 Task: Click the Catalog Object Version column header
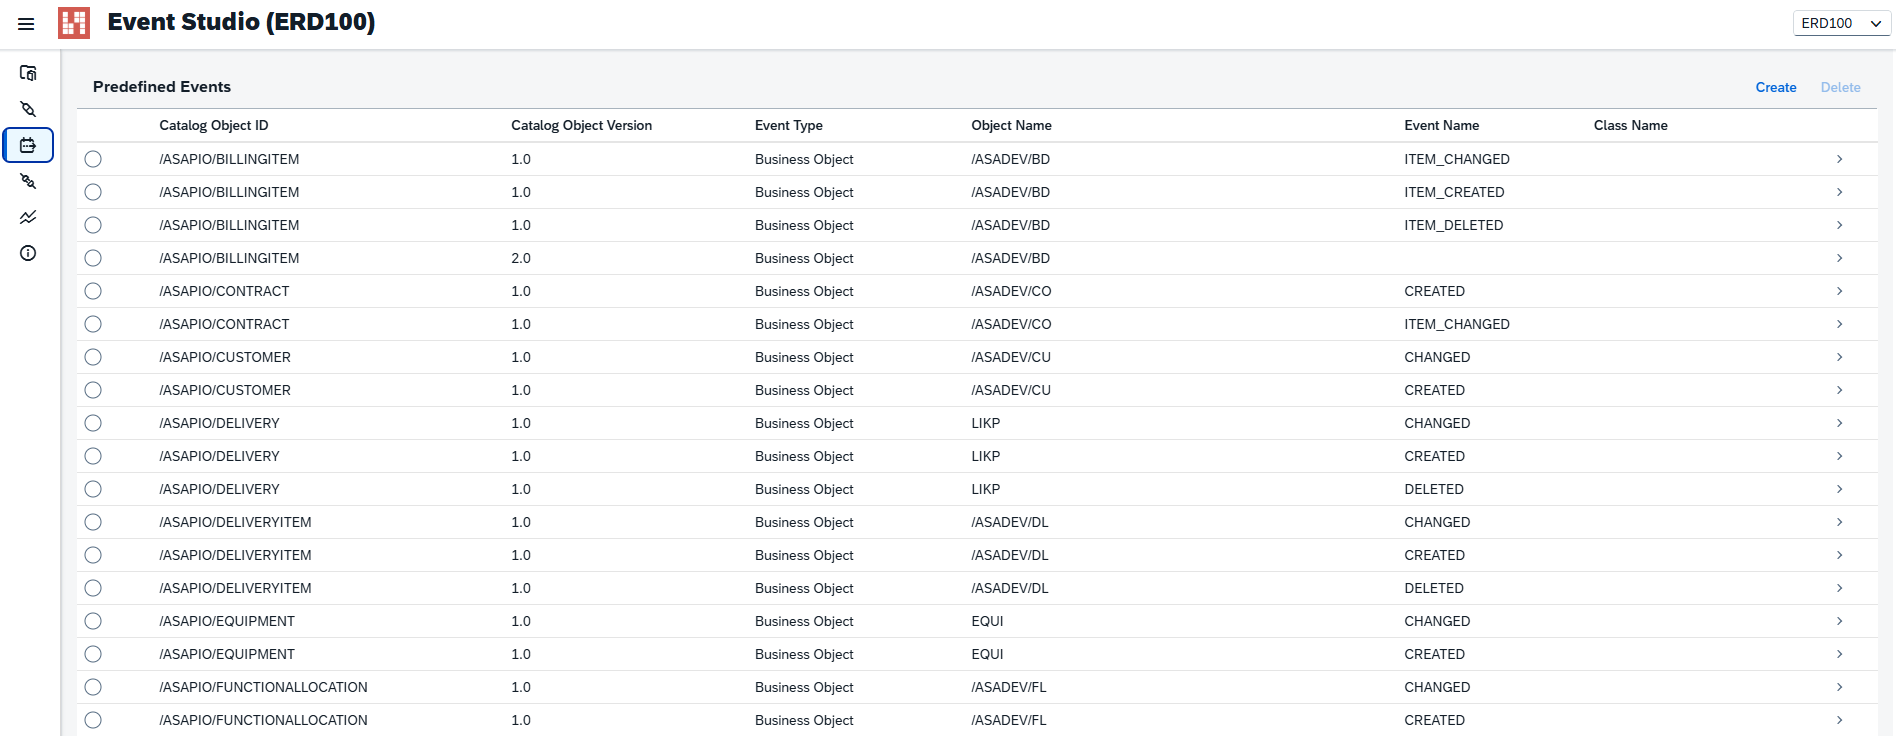581,125
